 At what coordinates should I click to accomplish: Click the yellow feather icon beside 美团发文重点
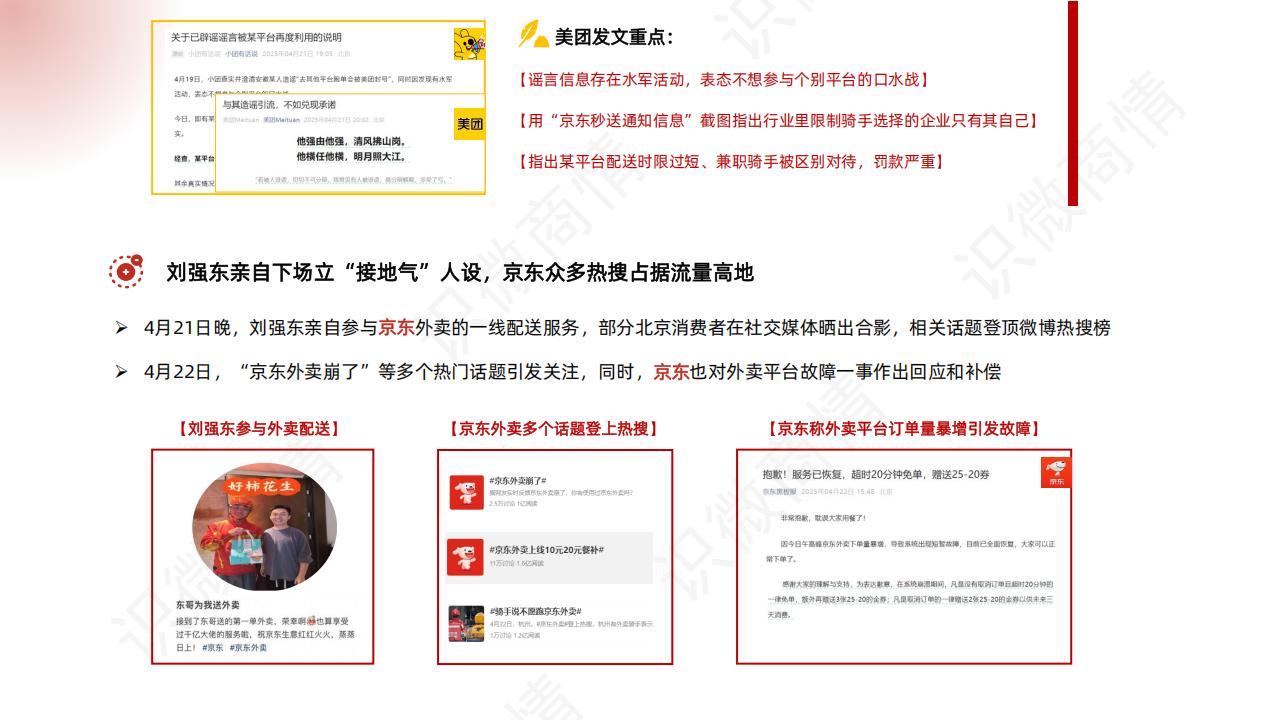coord(533,35)
